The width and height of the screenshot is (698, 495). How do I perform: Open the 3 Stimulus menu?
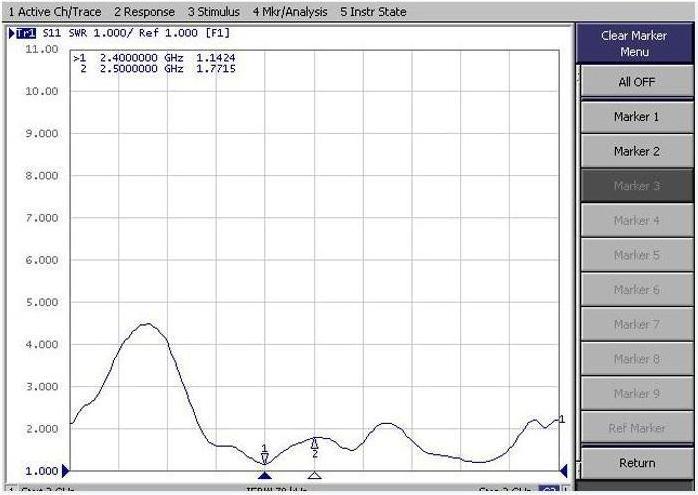[213, 12]
